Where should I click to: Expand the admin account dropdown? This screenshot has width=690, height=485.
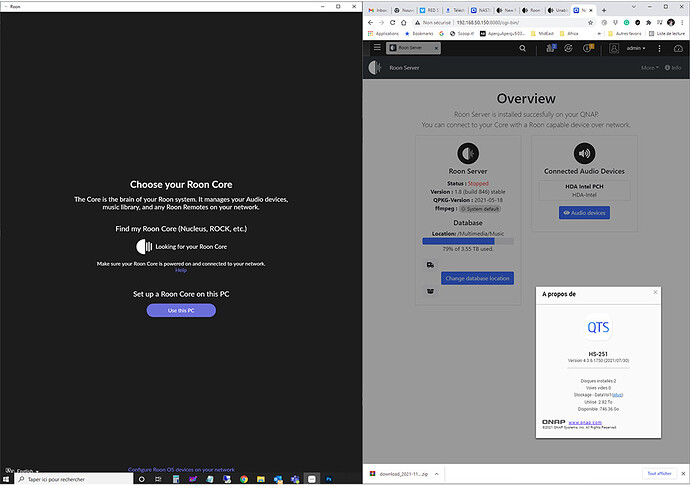point(636,48)
